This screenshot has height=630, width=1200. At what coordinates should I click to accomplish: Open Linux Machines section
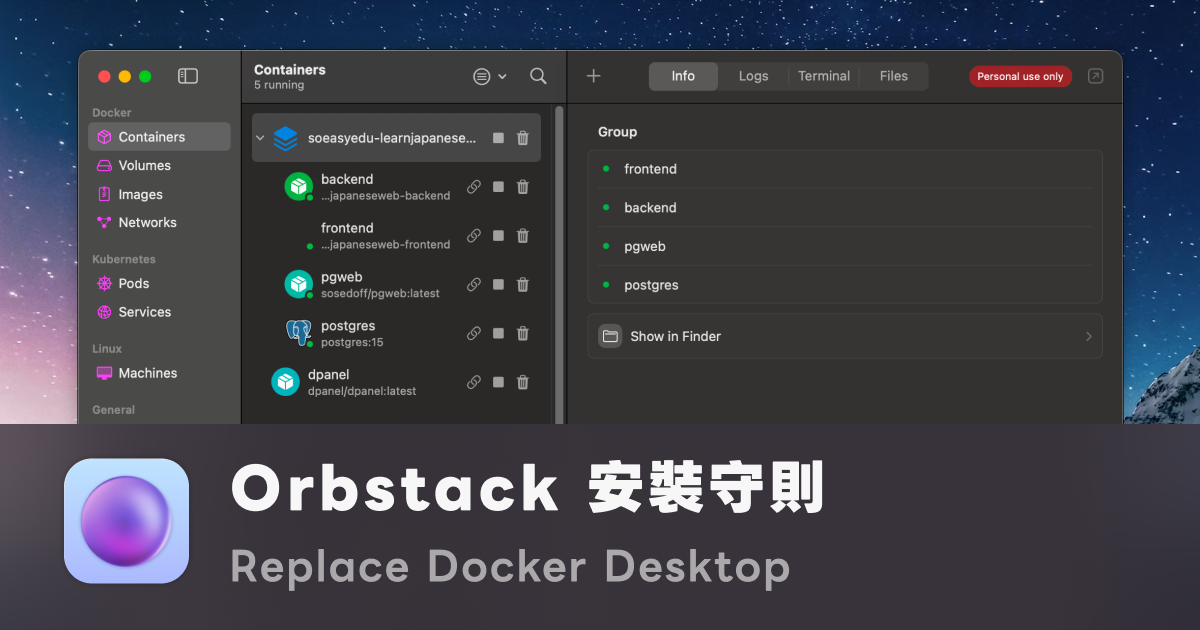159,373
